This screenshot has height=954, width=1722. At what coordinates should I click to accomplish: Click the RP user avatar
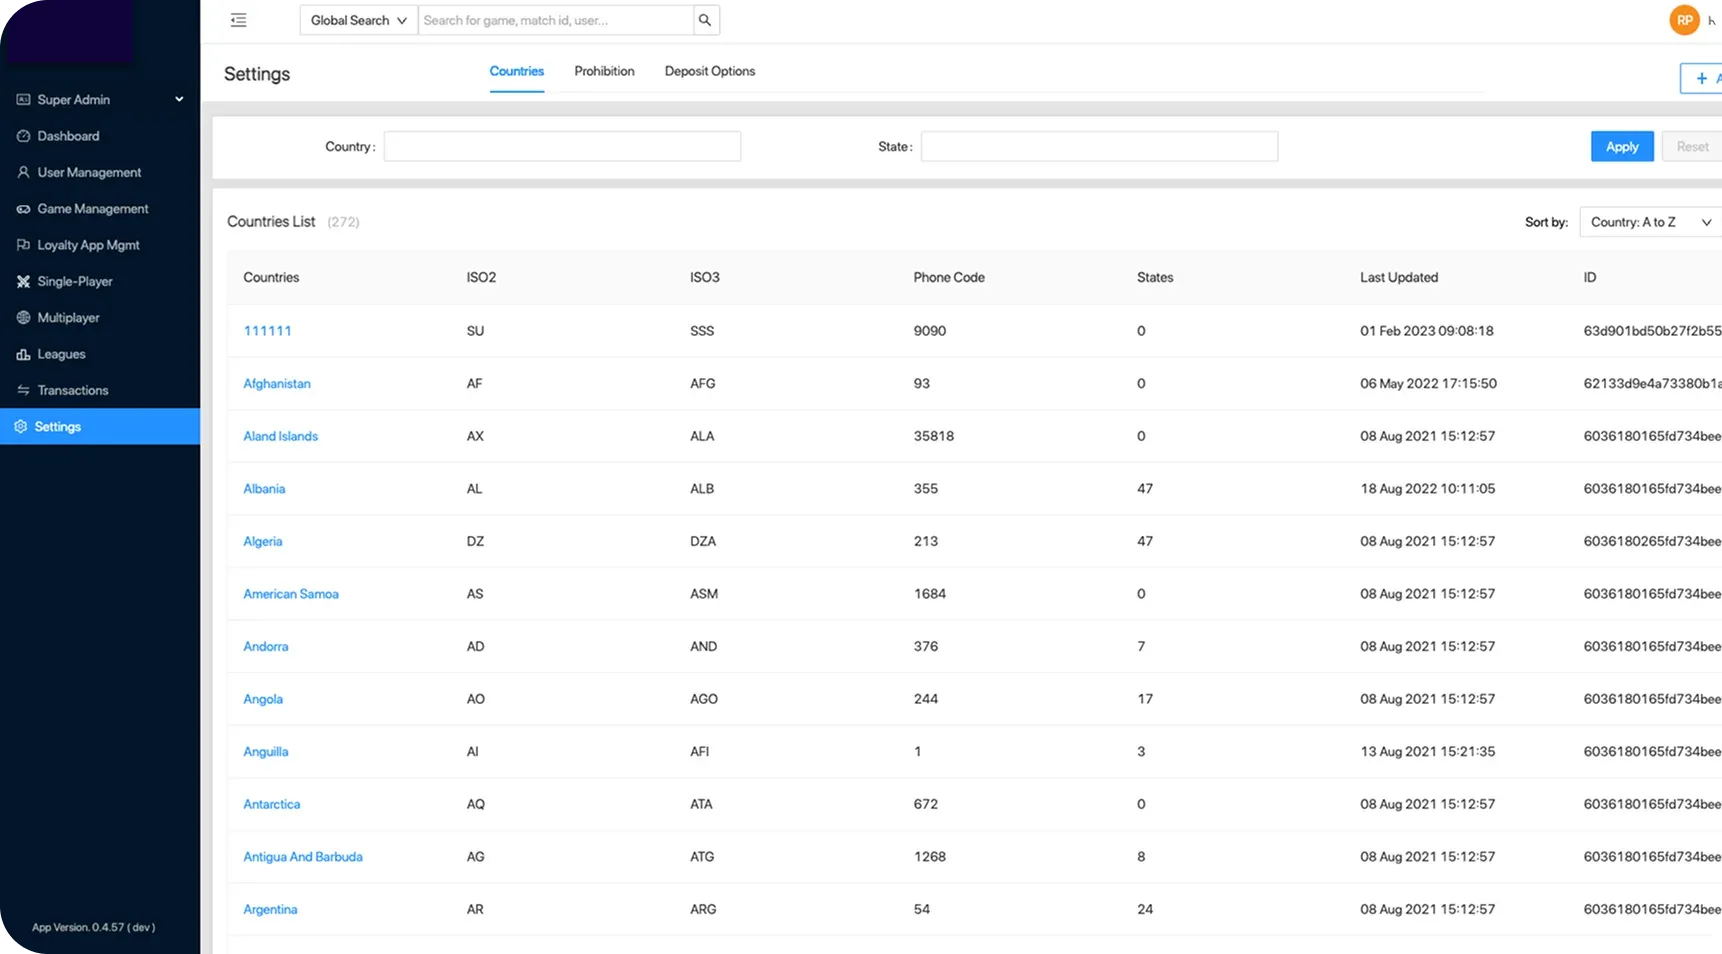(x=1684, y=20)
